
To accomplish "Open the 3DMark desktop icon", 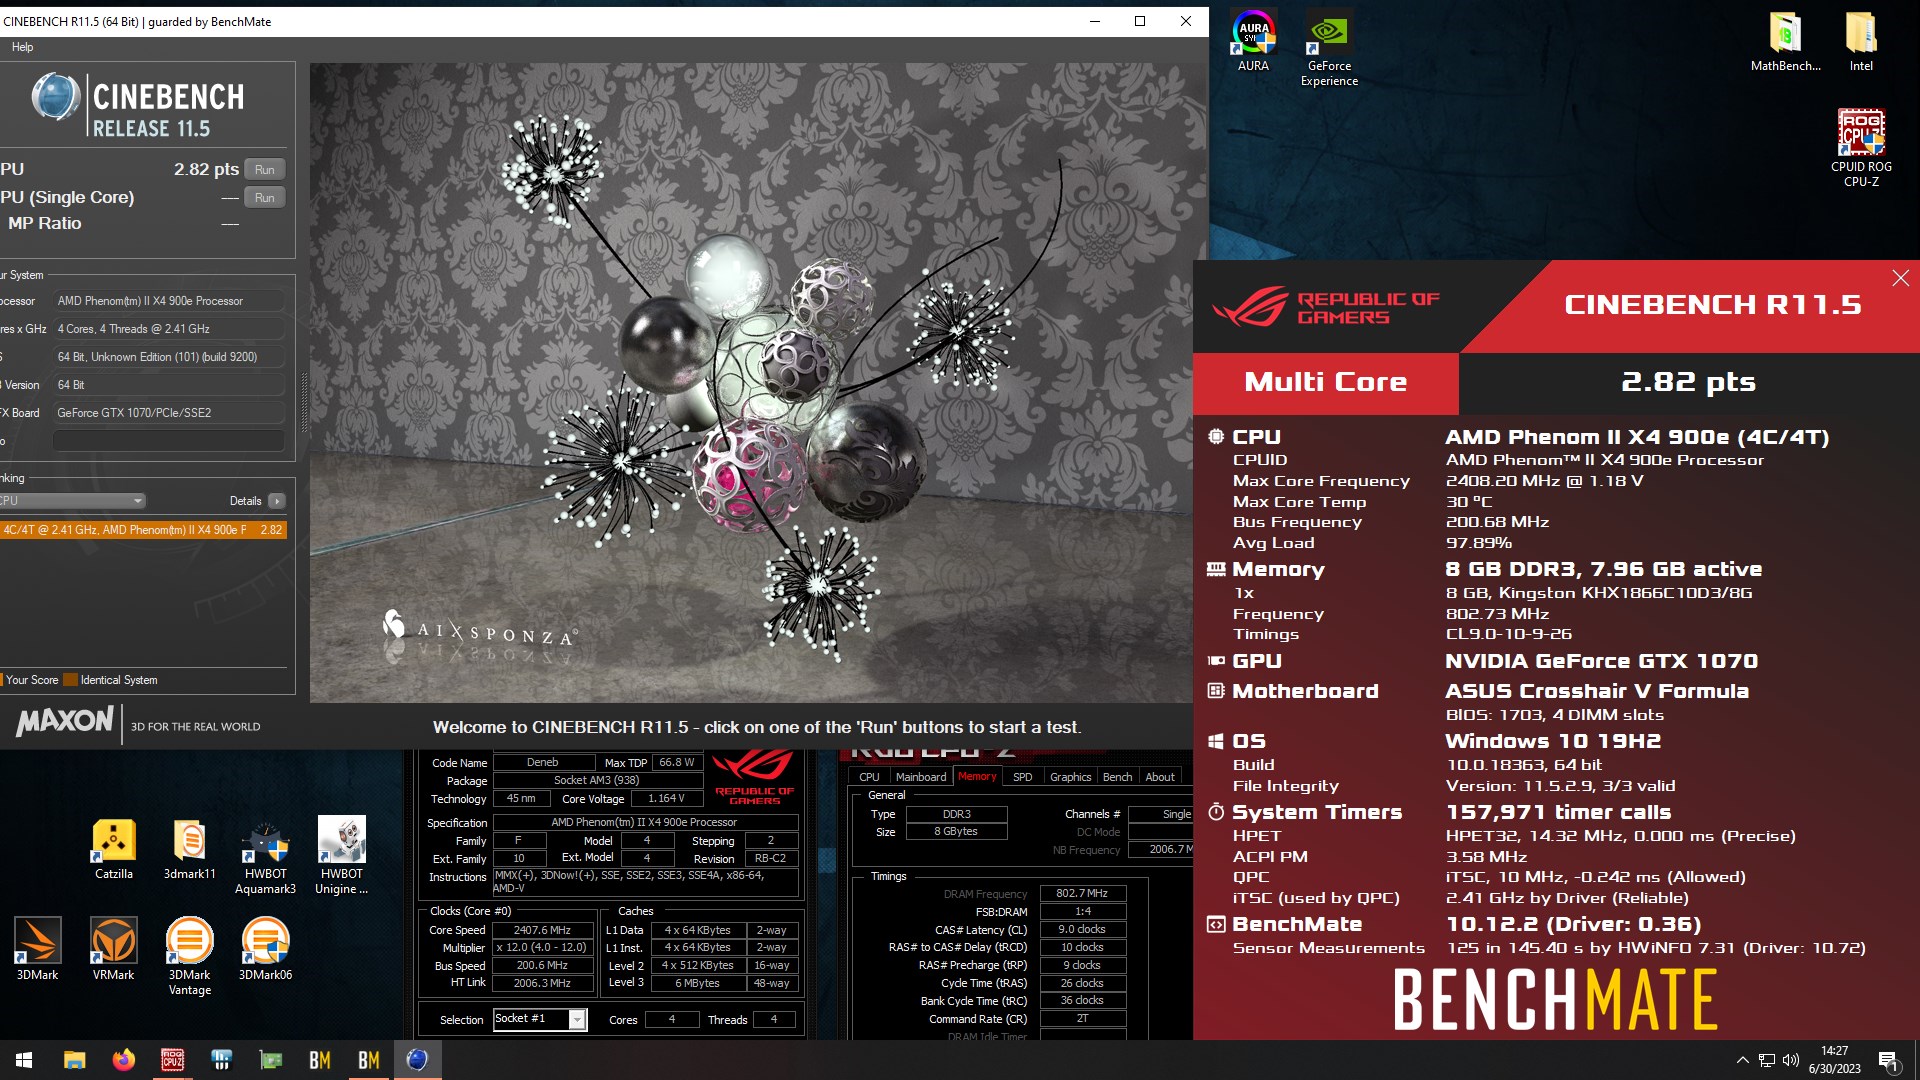I will coord(38,948).
